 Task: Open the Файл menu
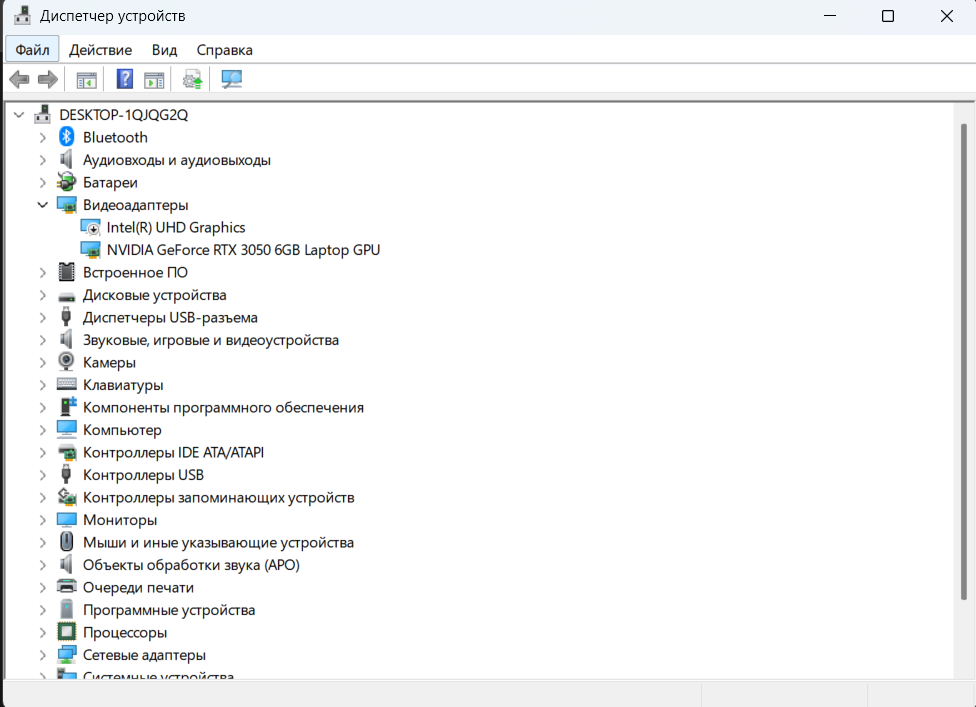(x=32, y=50)
